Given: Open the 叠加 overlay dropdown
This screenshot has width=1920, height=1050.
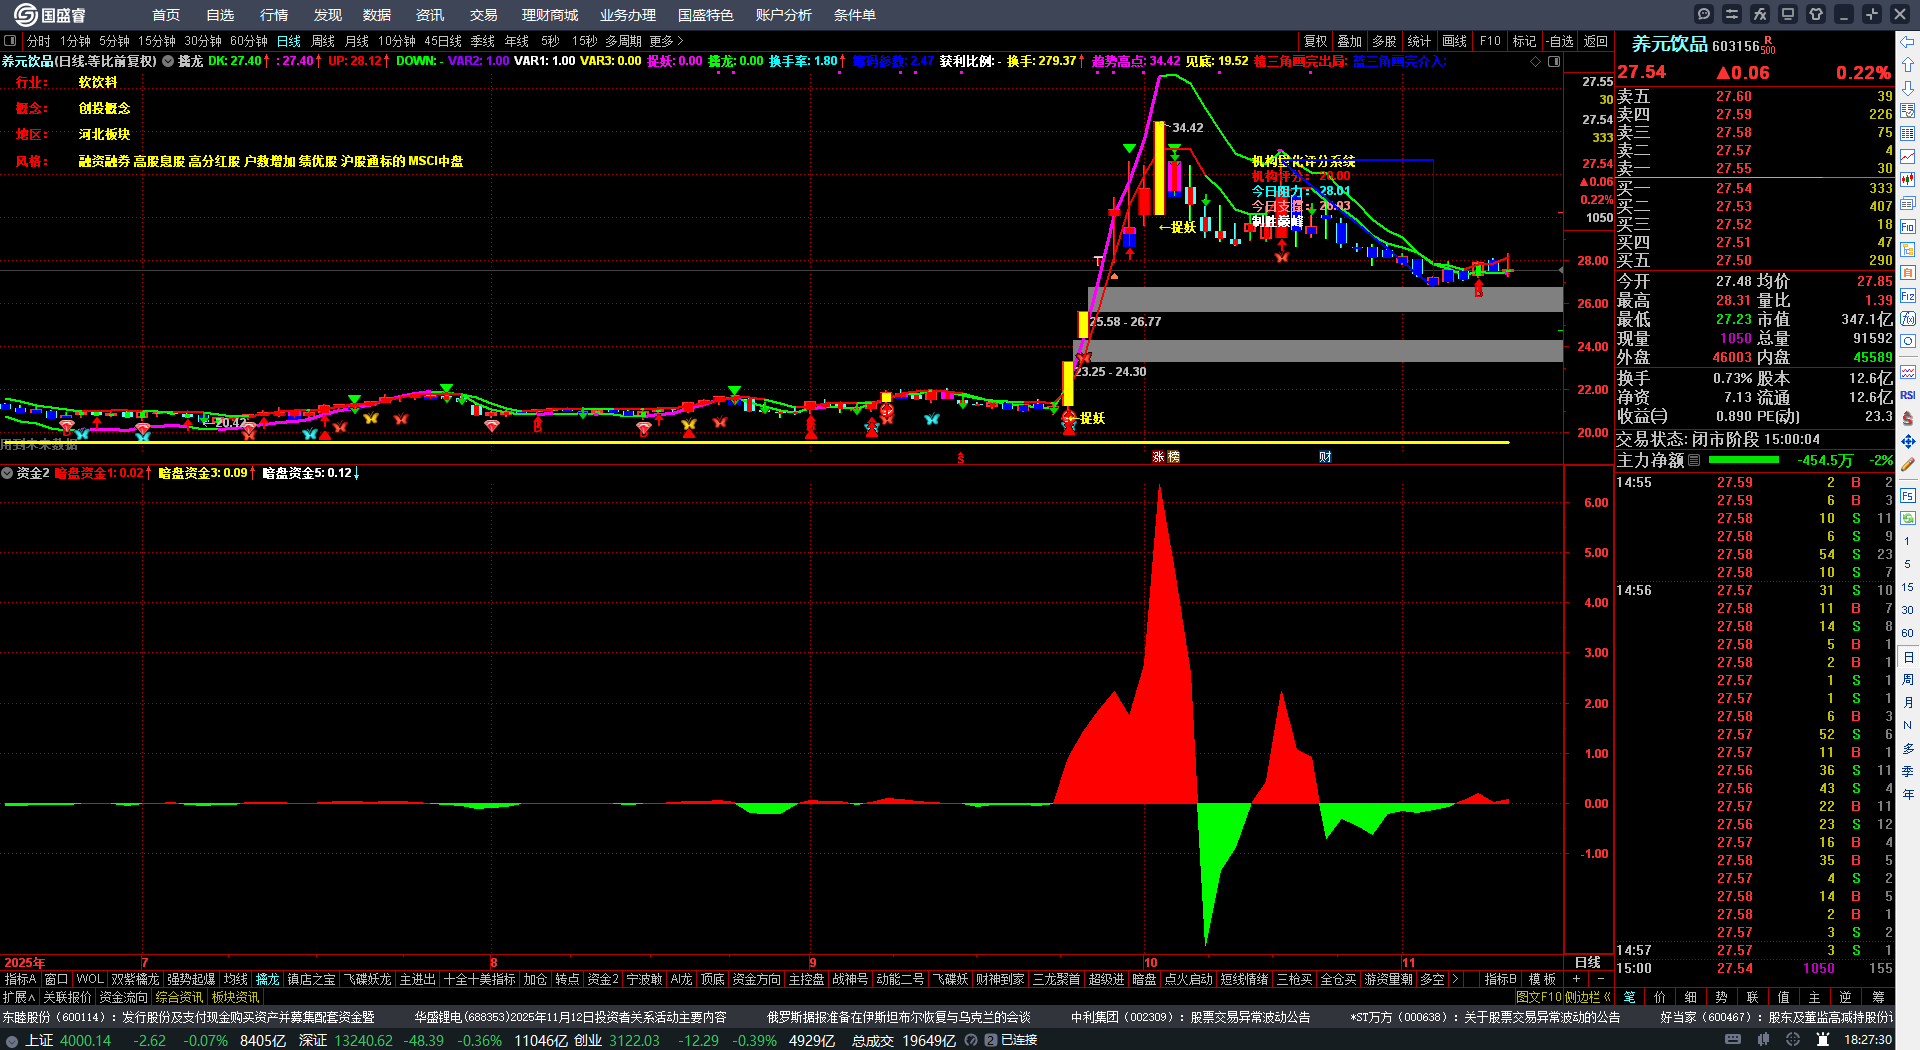Looking at the screenshot, I should coord(1350,41).
